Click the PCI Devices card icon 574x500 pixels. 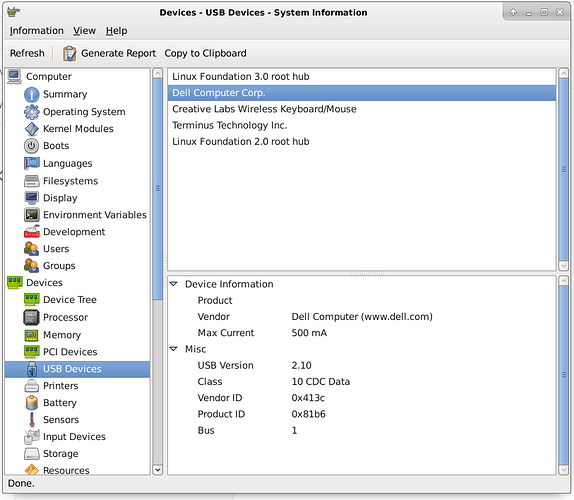coord(31,352)
